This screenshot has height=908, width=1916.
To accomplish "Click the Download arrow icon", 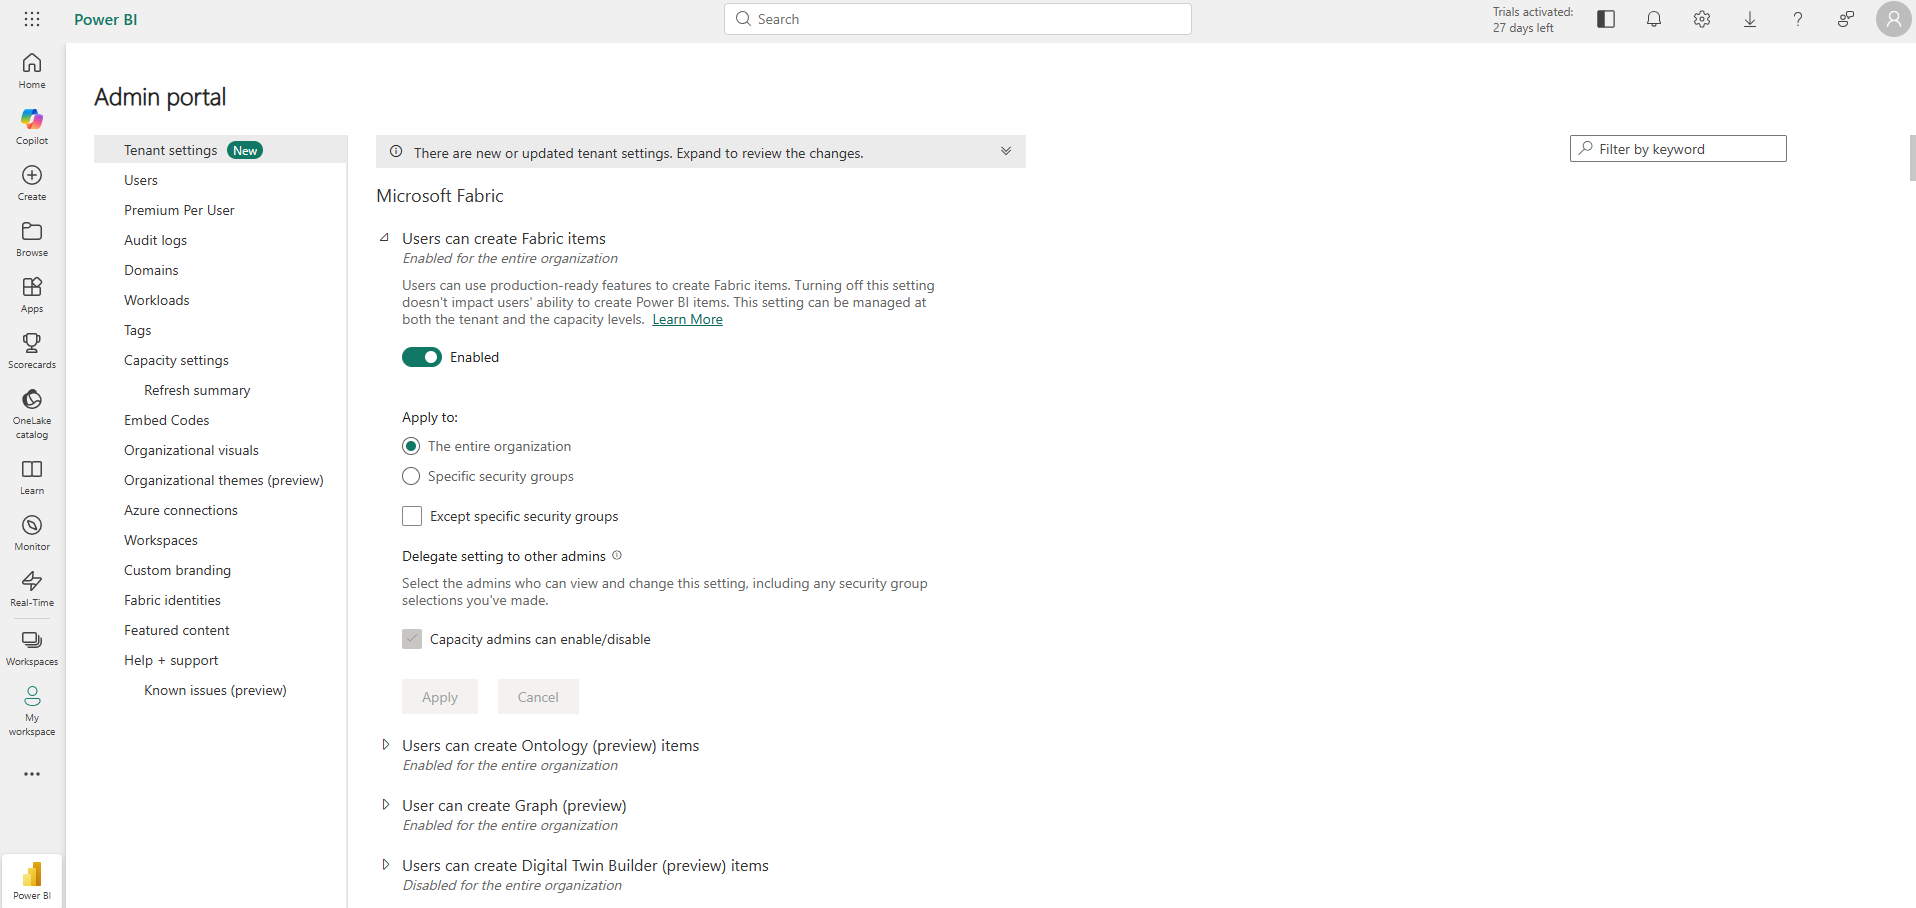I will click(1750, 19).
